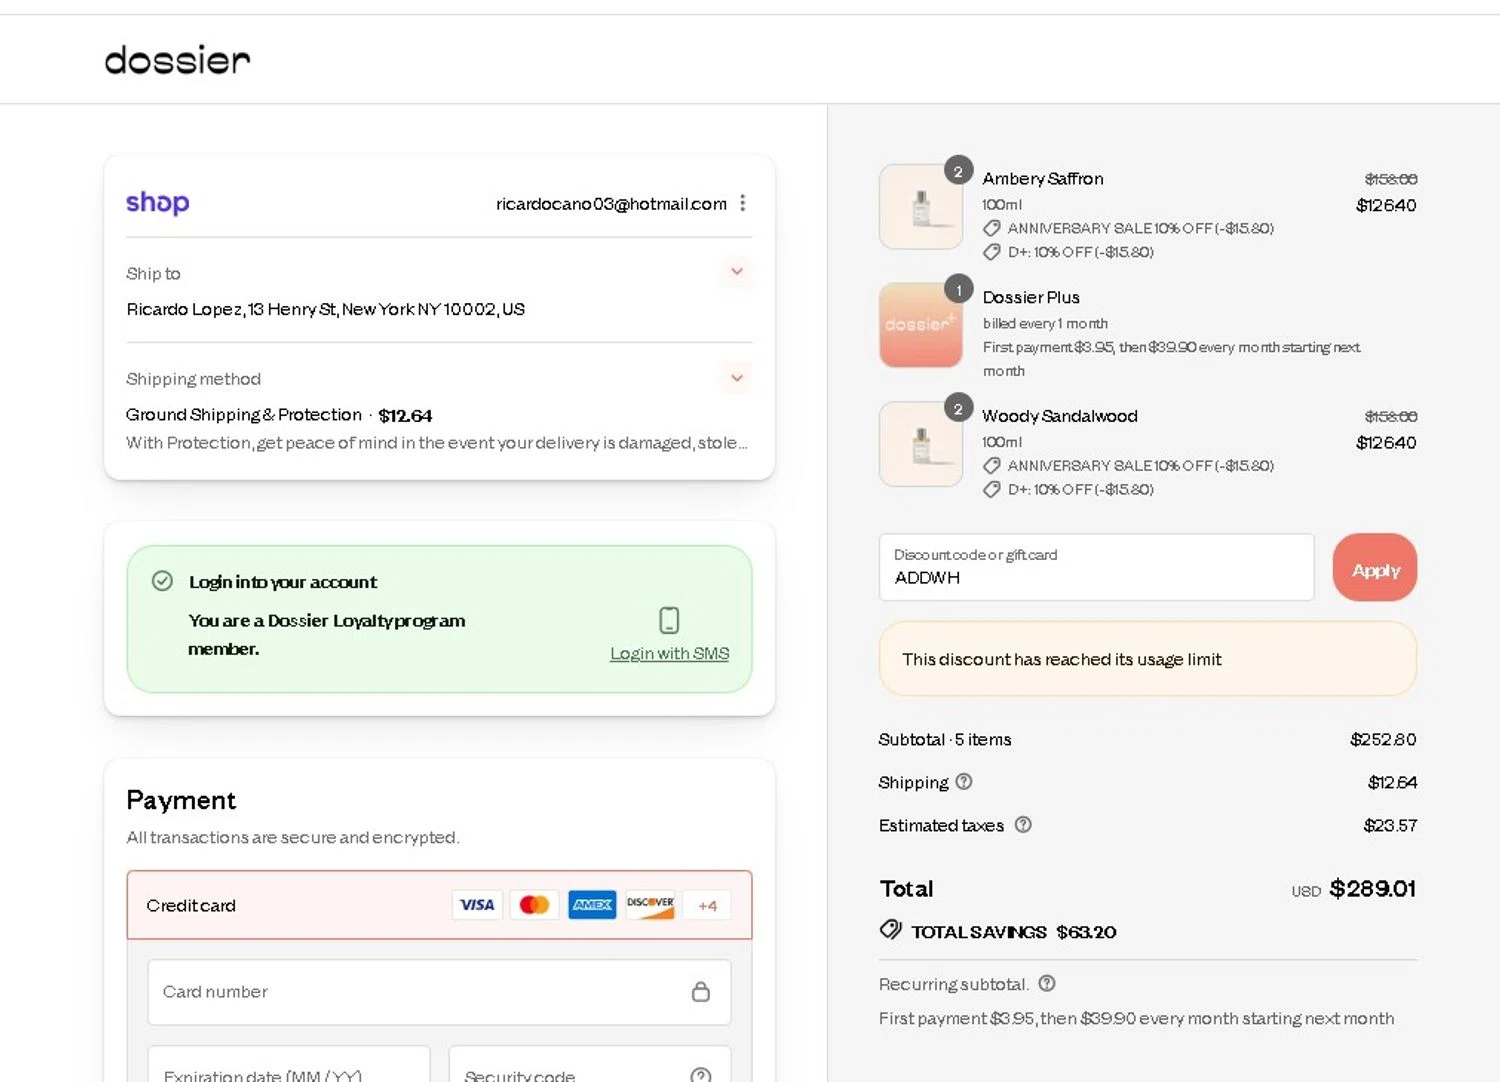Image resolution: width=1500 pixels, height=1082 pixels.
Task: Expand the Ship to address chevron
Action: pos(737,272)
